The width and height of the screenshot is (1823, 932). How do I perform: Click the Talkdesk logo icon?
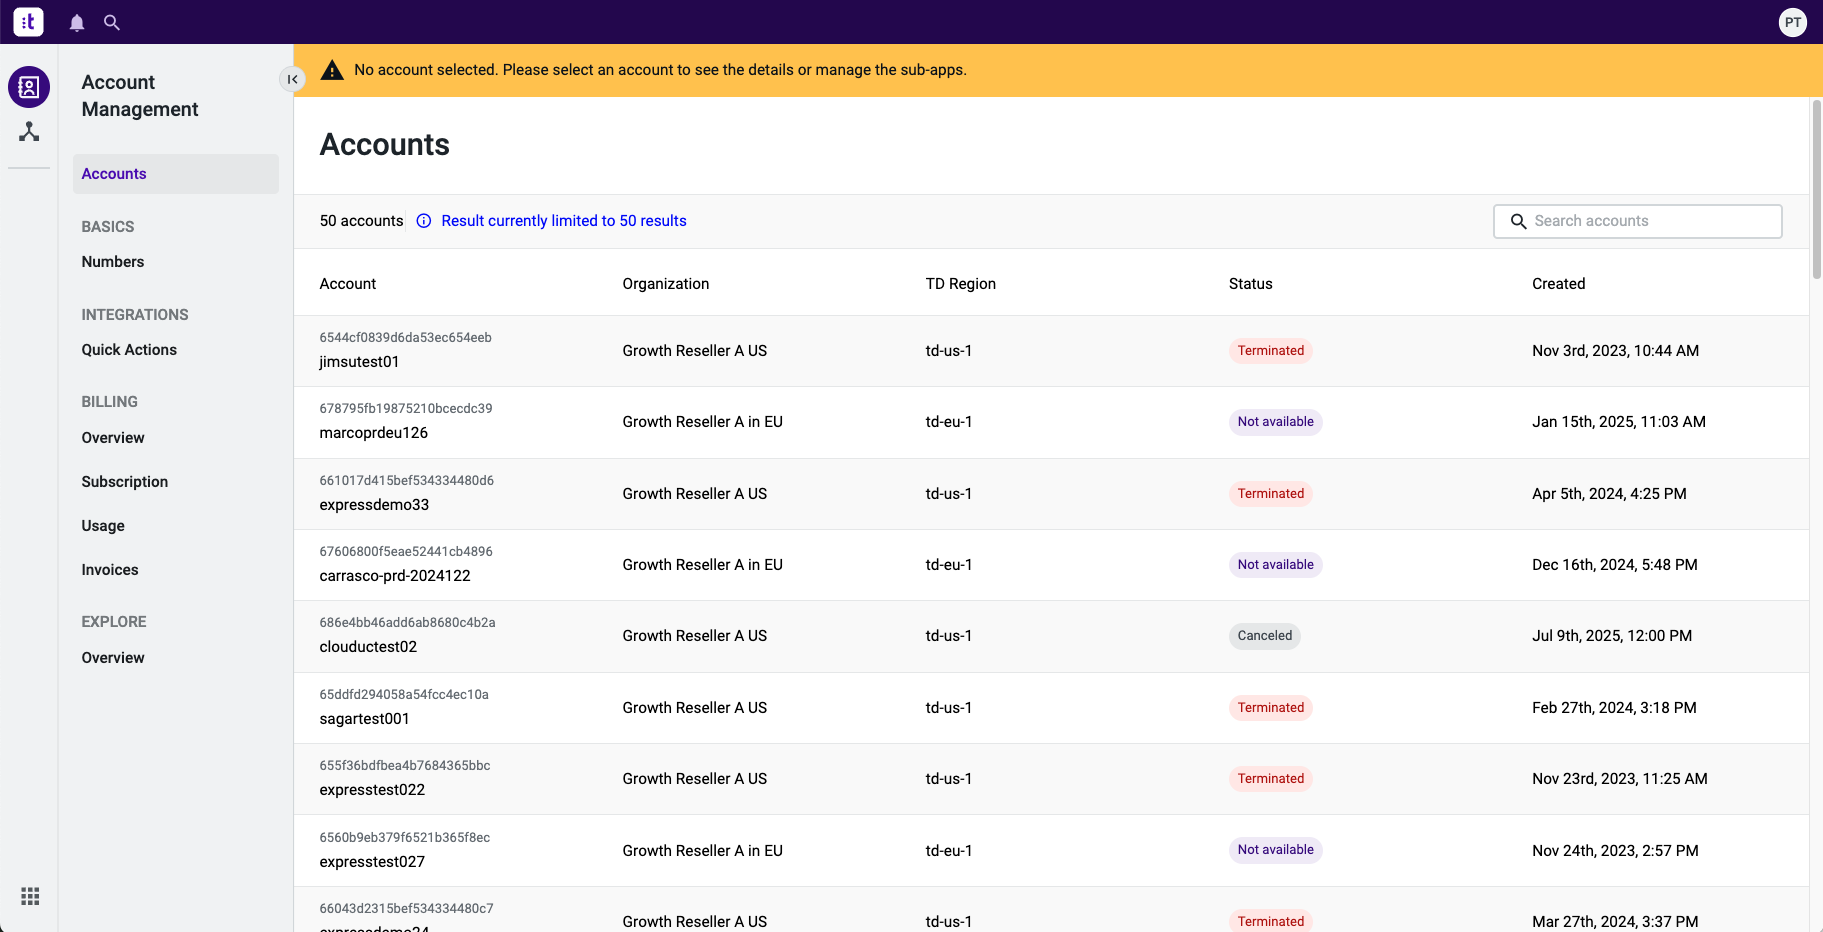tap(28, 21)
